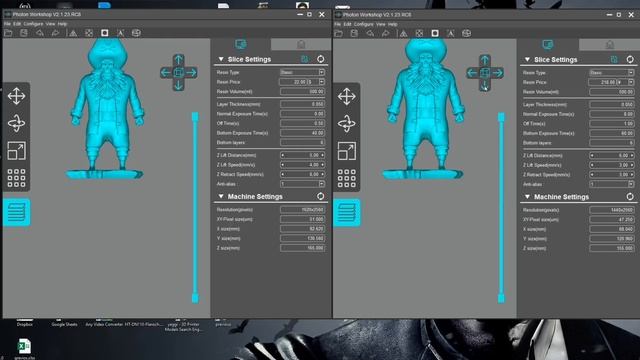Click Layer Thickness field in left window

302,104
